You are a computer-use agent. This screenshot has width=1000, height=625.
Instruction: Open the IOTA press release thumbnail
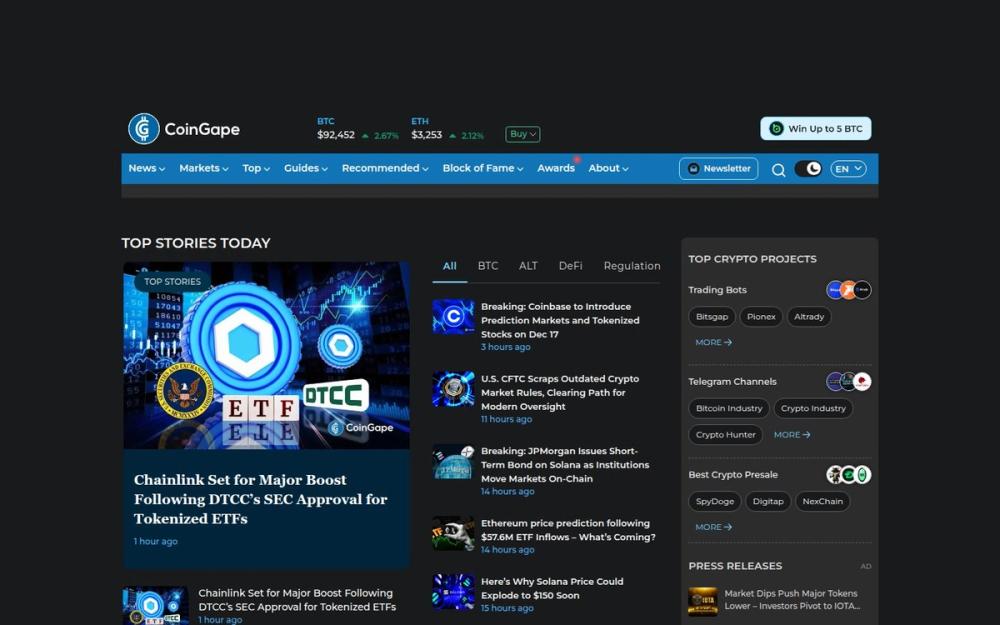click(703, 601)
